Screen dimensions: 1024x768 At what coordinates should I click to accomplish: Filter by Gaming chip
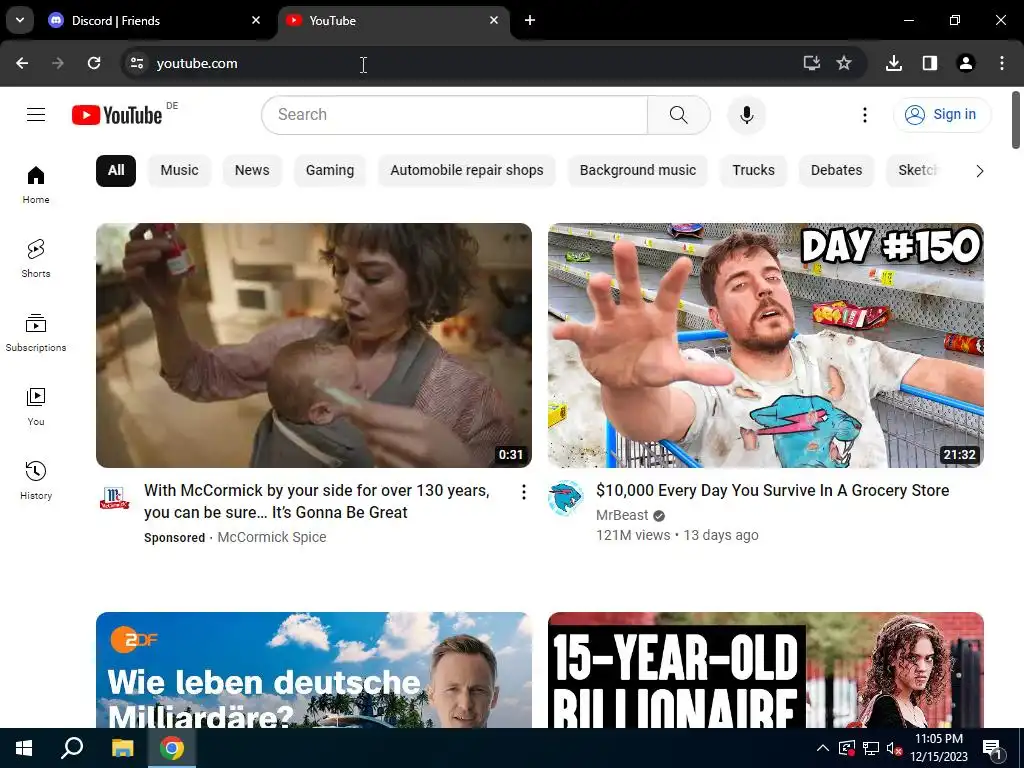click(x=330, y=170)
